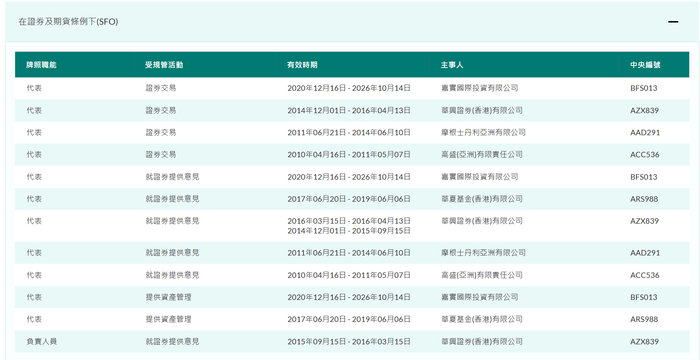This screenshot has height=360, width=700.
Task: Select BFS013 in the 提供資產管理 row
Action: [644, 297]
